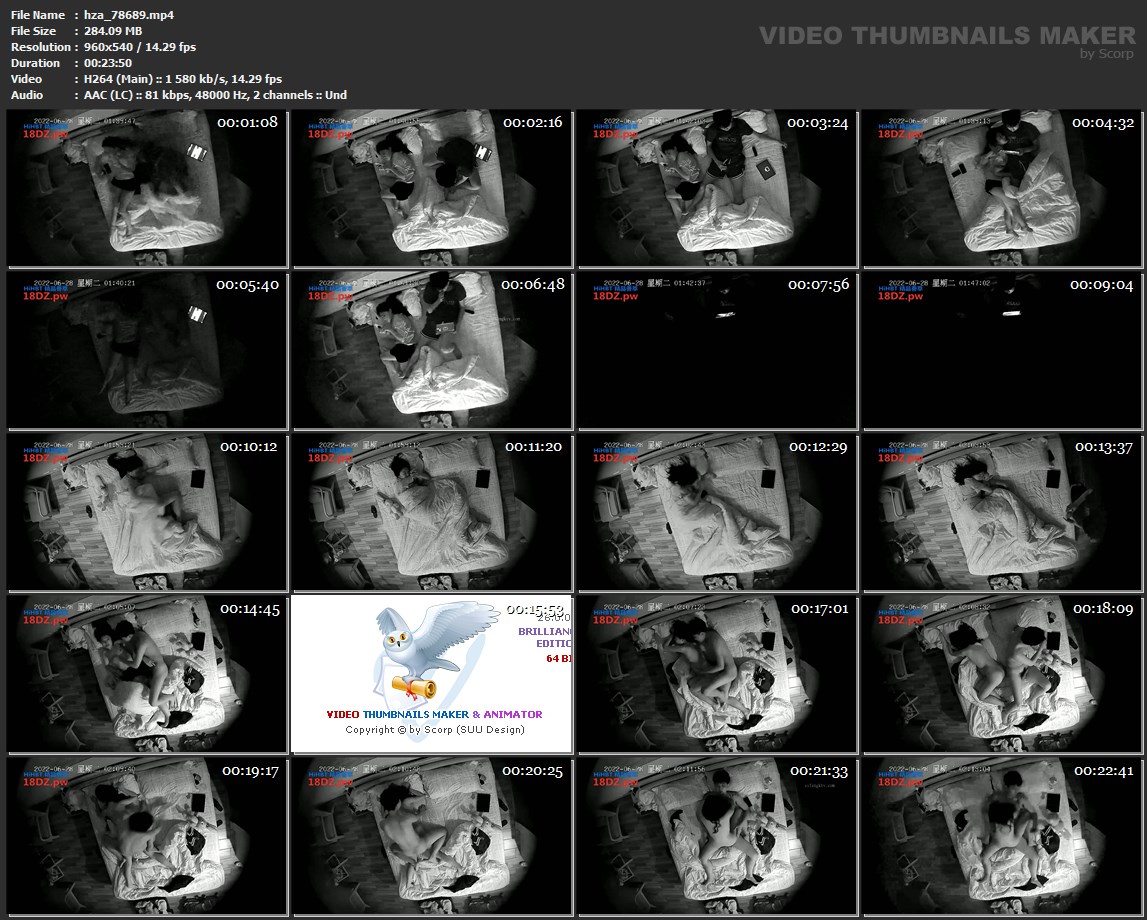The height and width of the screenshot is (920, 1147).
Task: Open the thumbnail at timestamp 00:01:08
Action: (147, 188)
